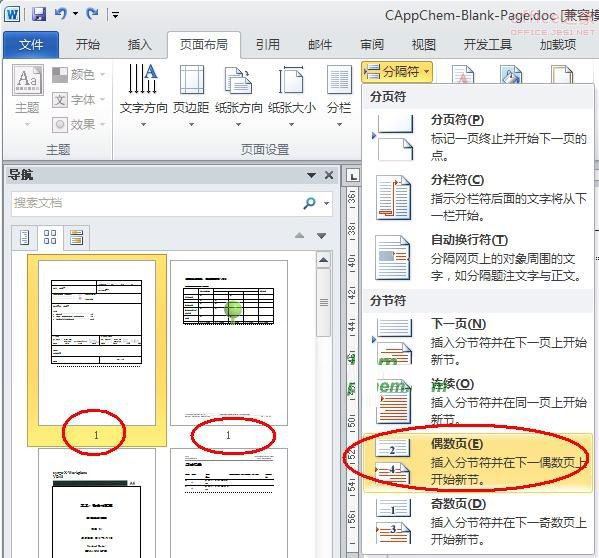Switch to the 邮件 ribbon tab

[320, 45]
